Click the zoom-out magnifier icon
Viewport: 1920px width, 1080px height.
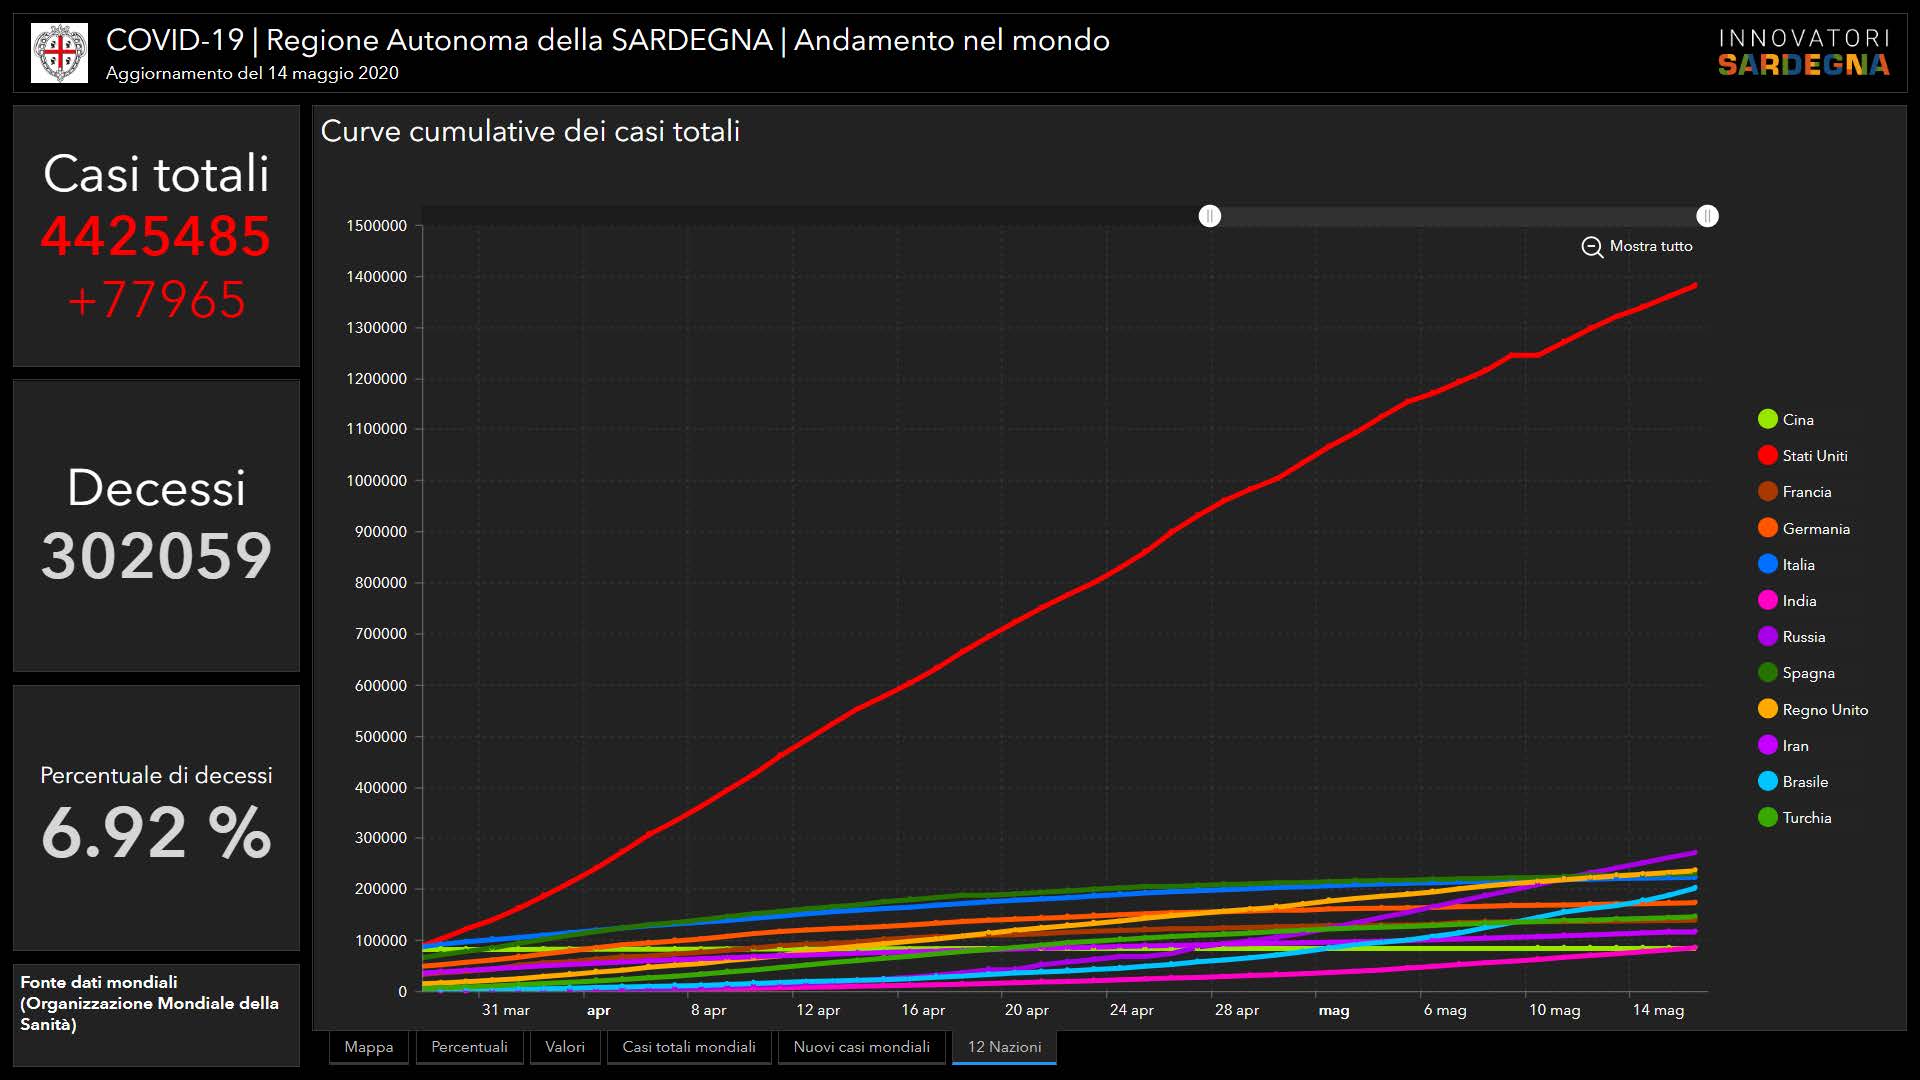pos(1592,247)
